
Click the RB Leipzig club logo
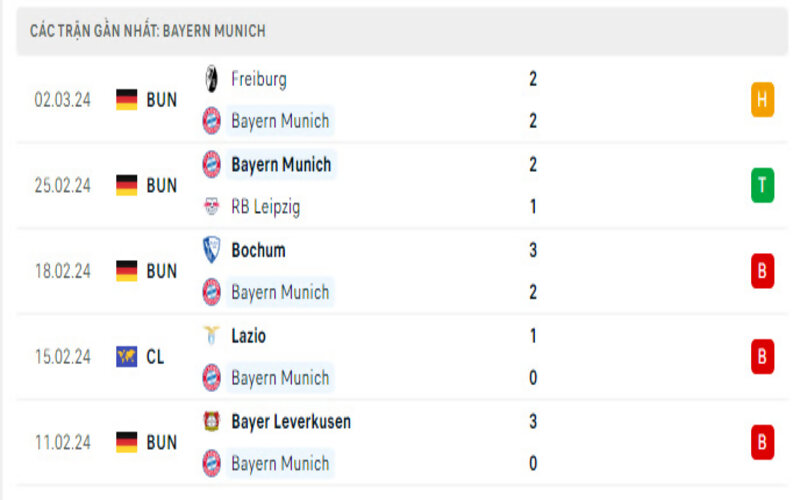click(x=211, y=207)
